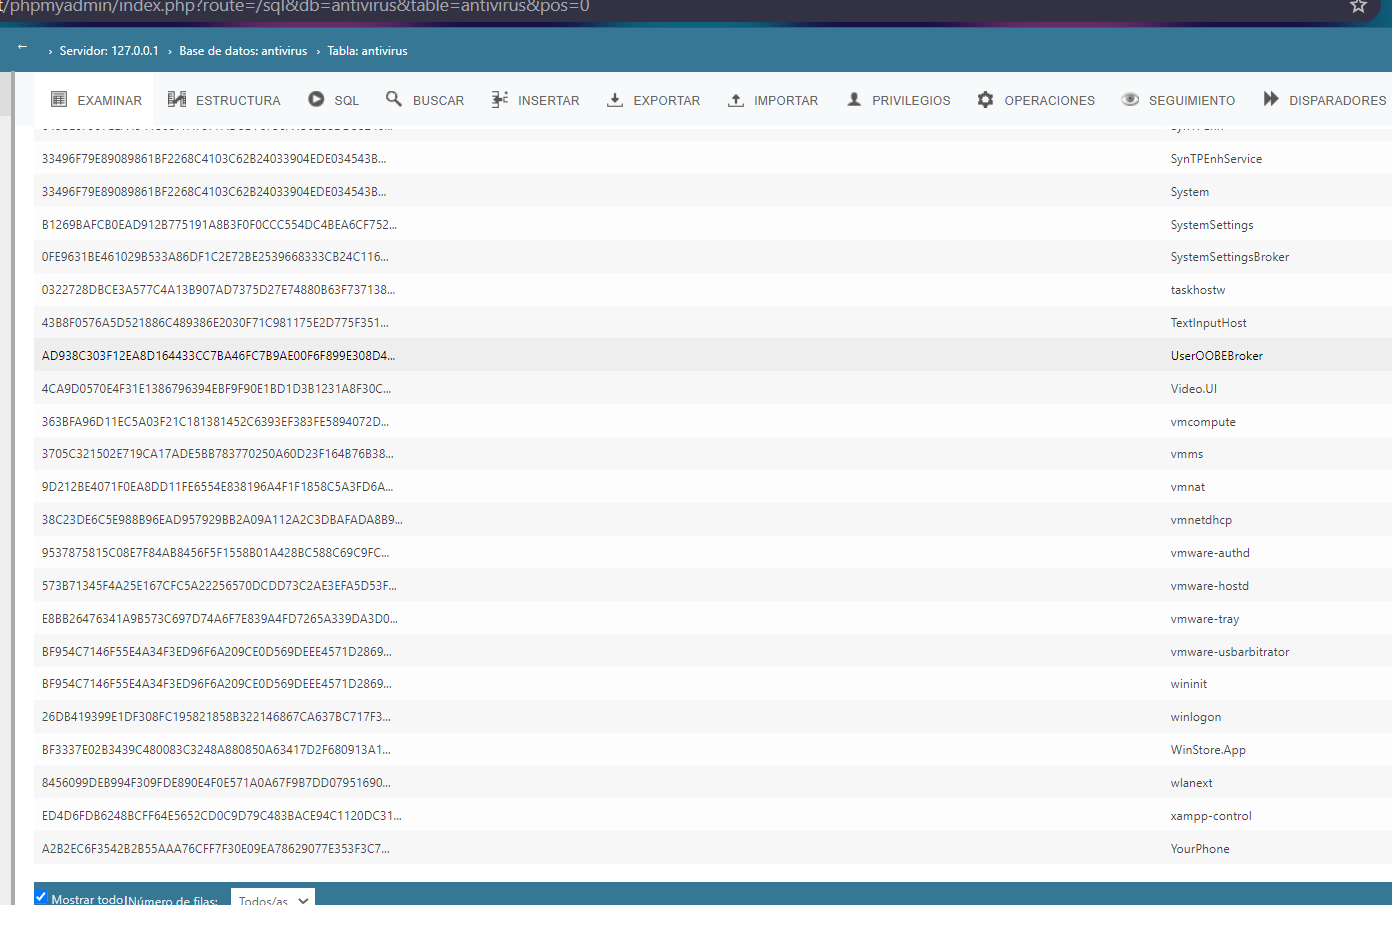Click the Importar upload icon
The image size is (1392, 929).
coord(736,100)
